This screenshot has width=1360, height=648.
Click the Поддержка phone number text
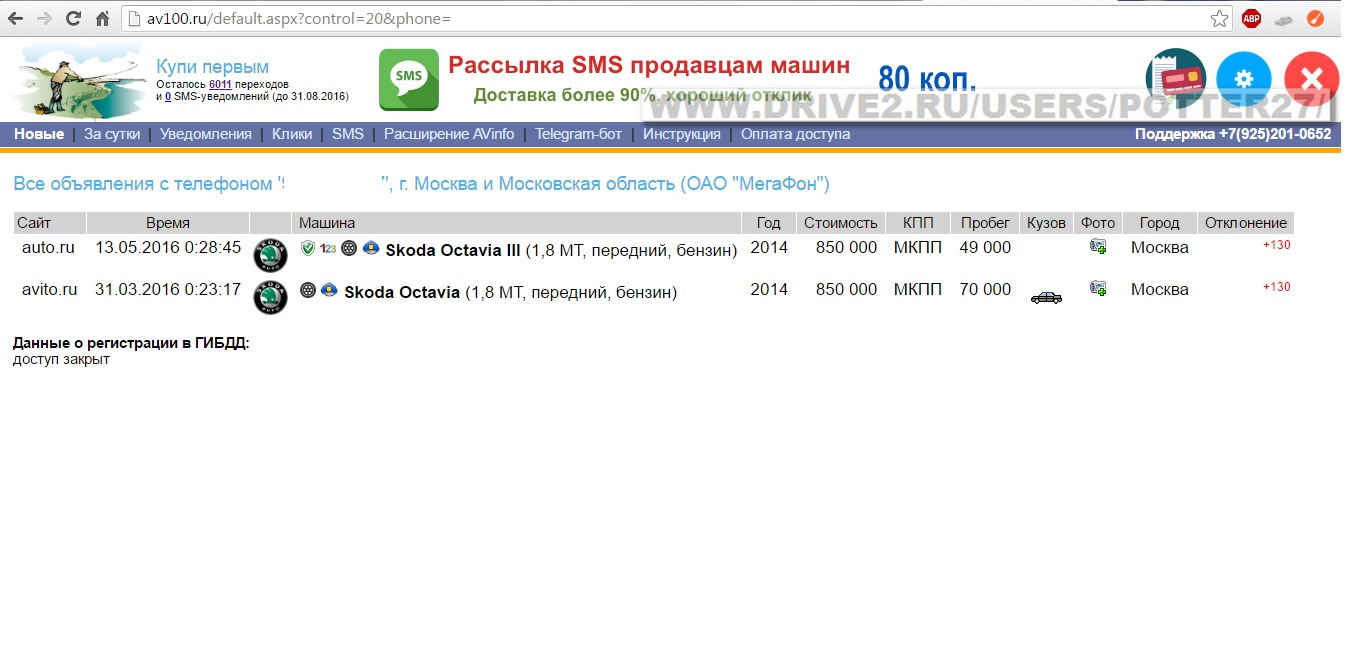(x=1233, y=134)
